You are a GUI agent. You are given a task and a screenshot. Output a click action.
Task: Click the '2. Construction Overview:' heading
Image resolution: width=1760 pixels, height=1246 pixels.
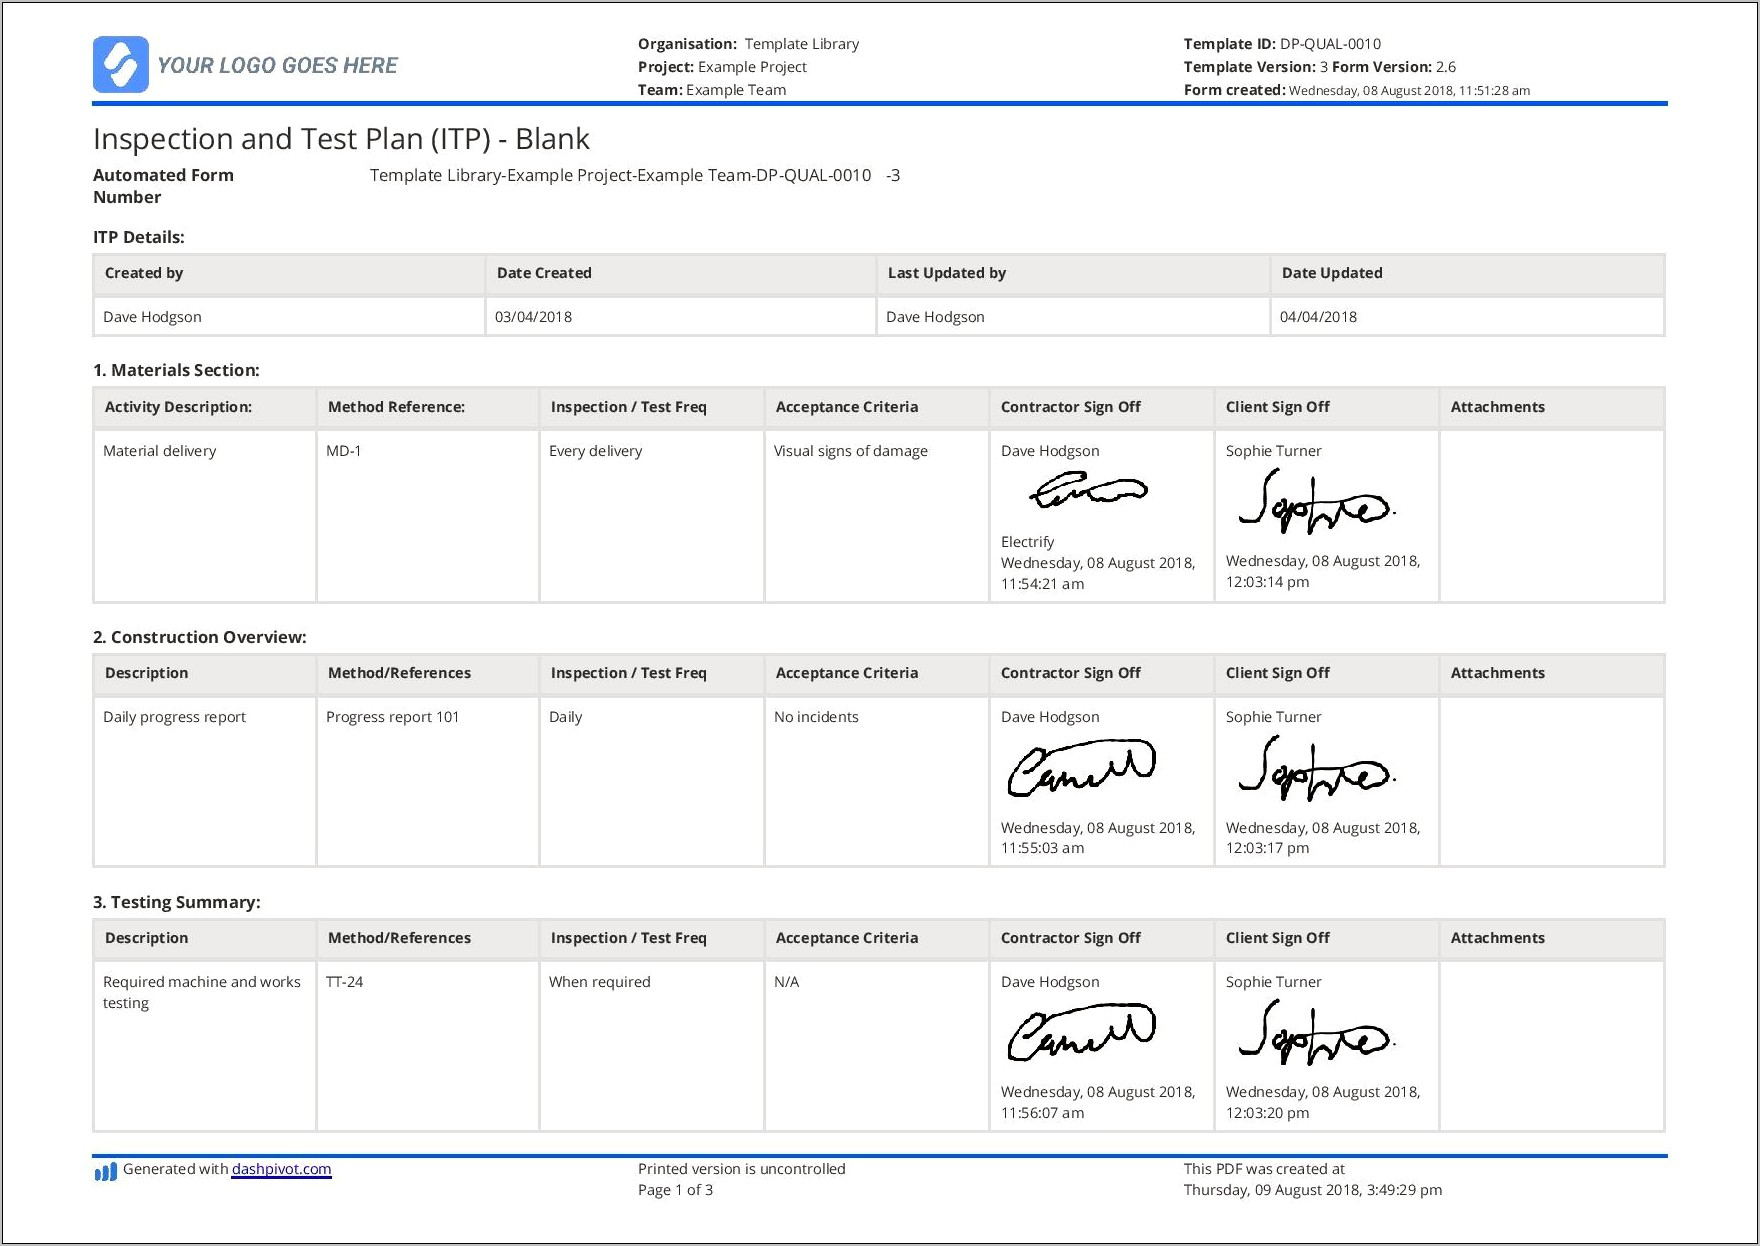pyautogui.click(x=200, y=637)
